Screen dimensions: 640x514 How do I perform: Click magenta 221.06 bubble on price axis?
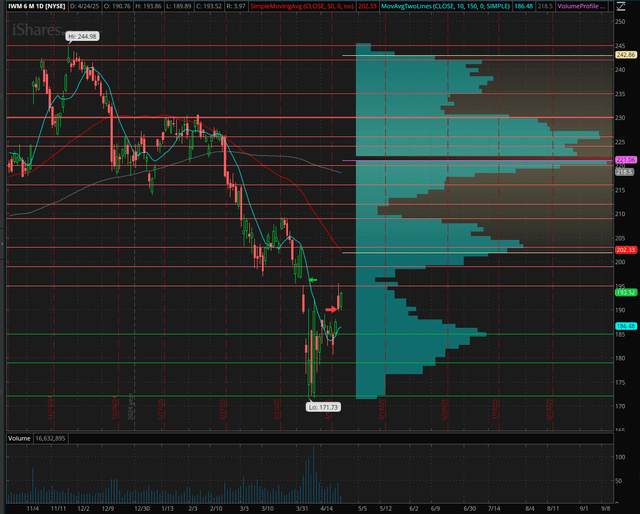pos(626,160)
